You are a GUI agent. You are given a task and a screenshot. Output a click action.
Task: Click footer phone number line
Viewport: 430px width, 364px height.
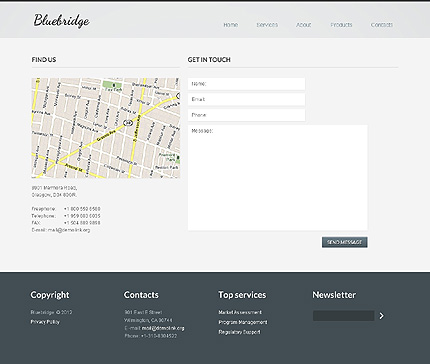[x=151, y=336]
